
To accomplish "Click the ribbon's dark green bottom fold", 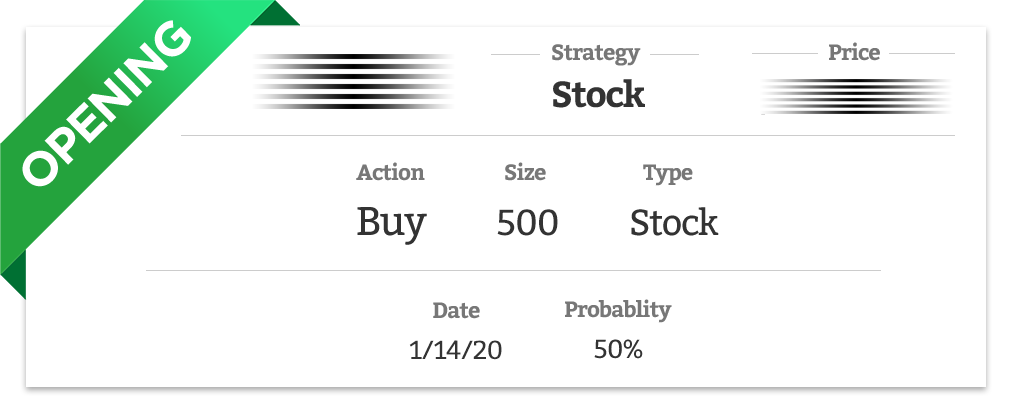I will point(14,276).
